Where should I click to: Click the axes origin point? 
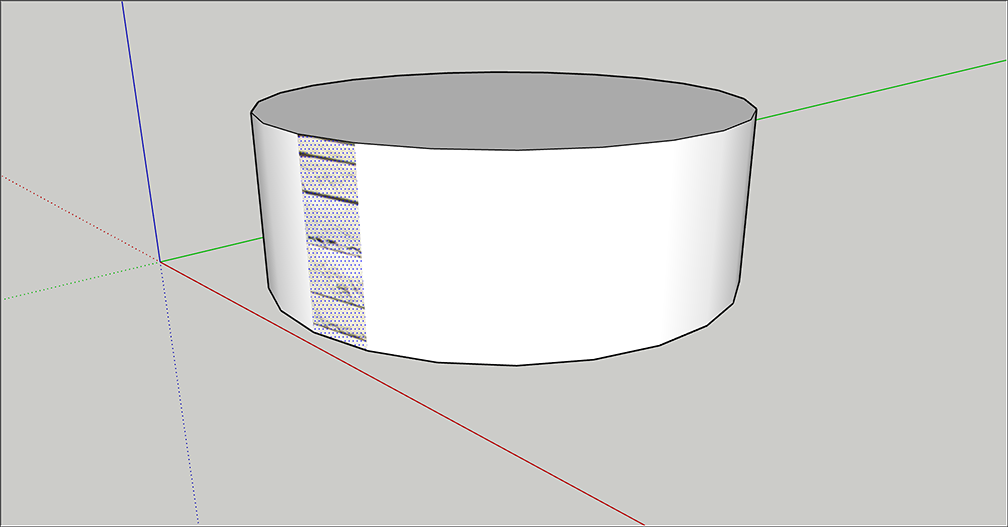pyautogui.click(x=160, y=262)
